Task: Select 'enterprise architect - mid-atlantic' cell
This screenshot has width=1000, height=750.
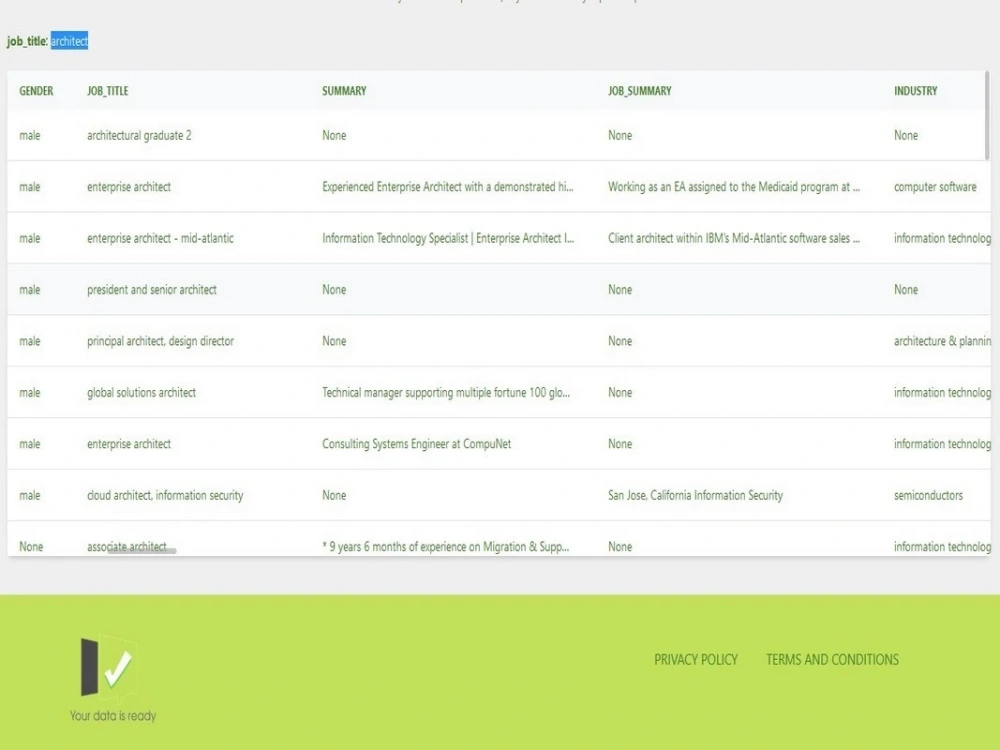Action: (x=160, y=238)
